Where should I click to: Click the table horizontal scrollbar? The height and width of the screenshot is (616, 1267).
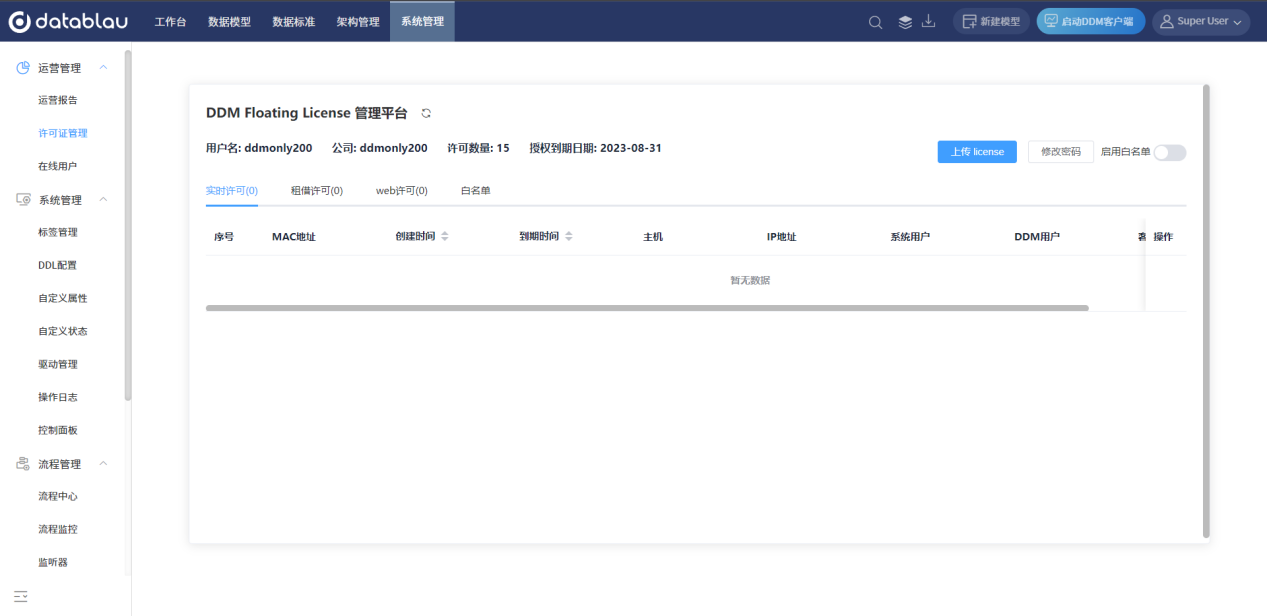647,308
